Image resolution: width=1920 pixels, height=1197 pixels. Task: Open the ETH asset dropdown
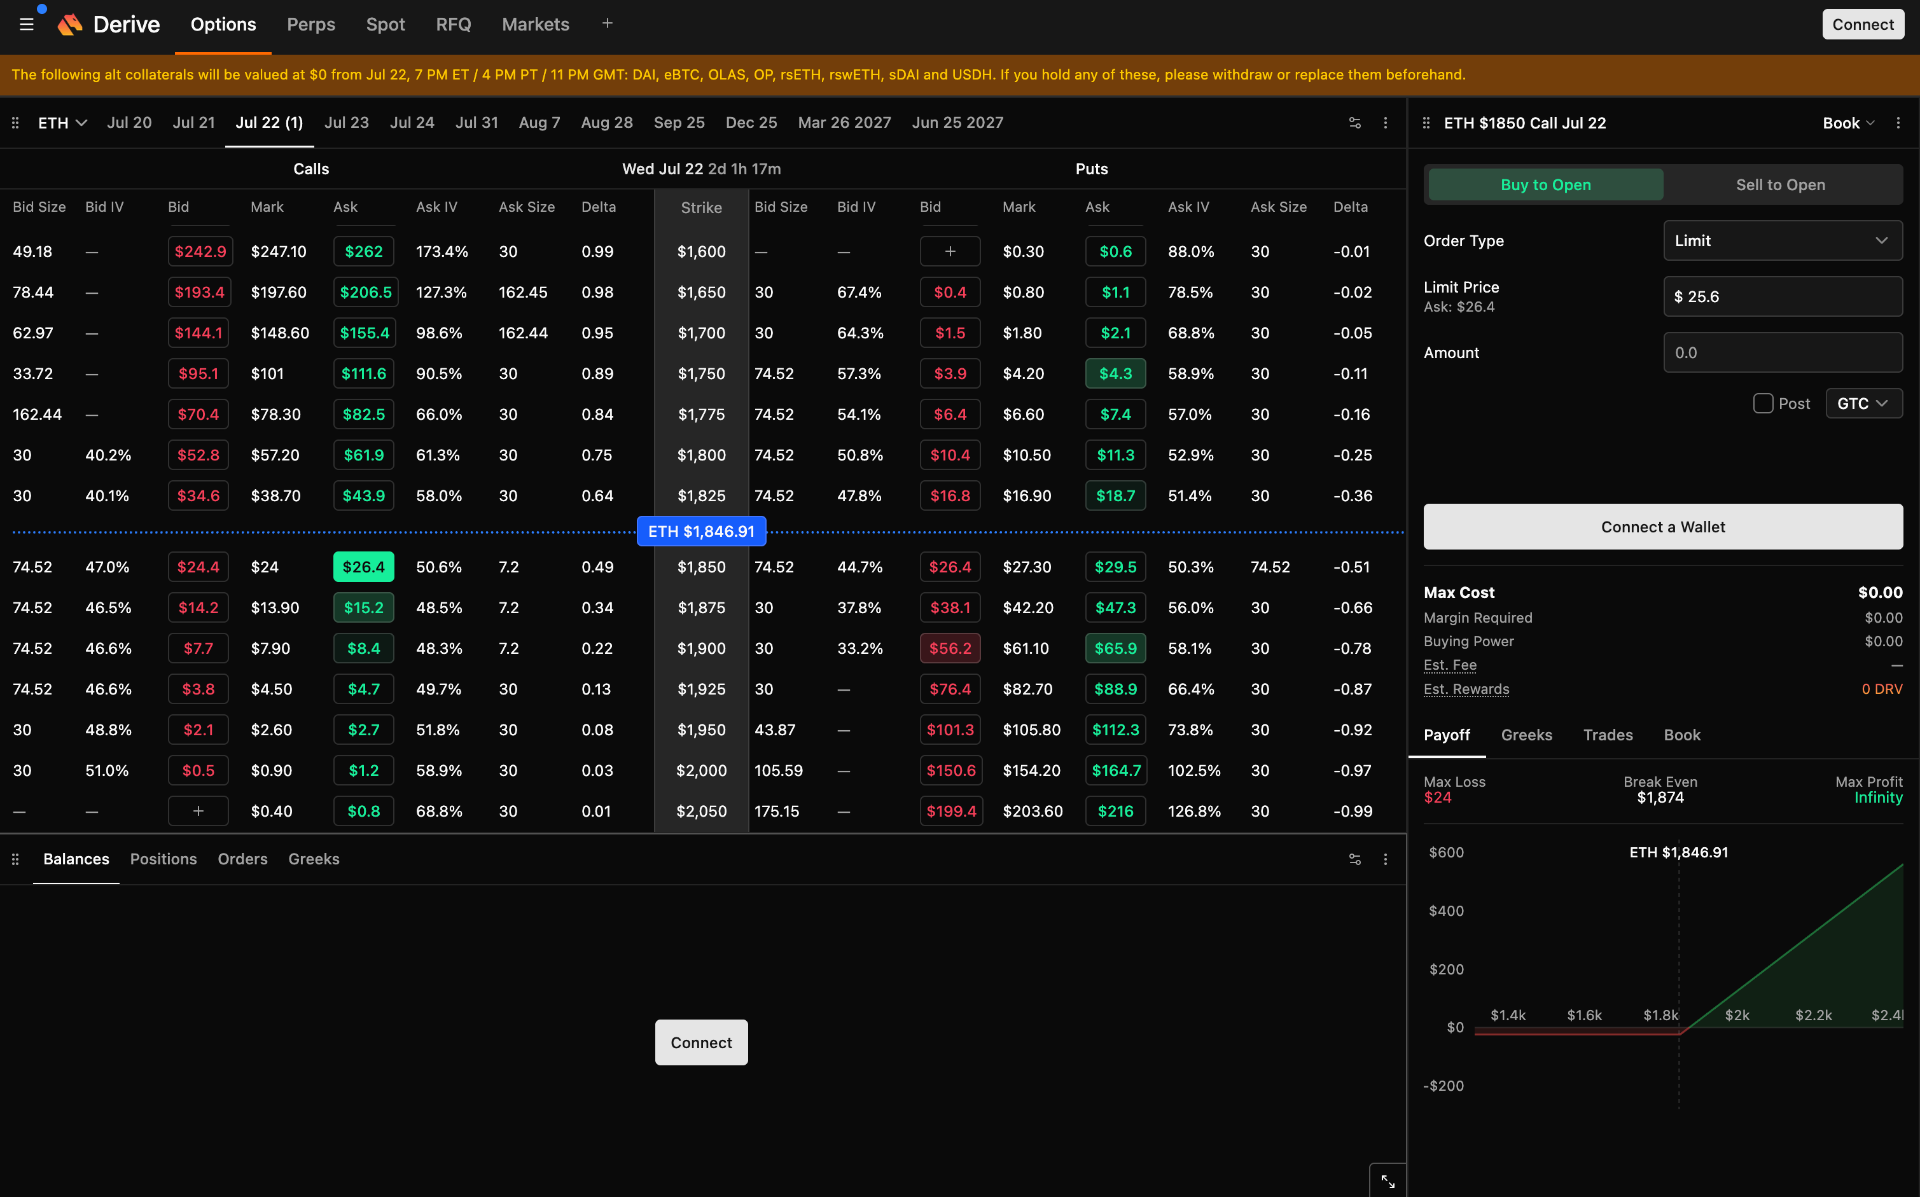(62, 123)
